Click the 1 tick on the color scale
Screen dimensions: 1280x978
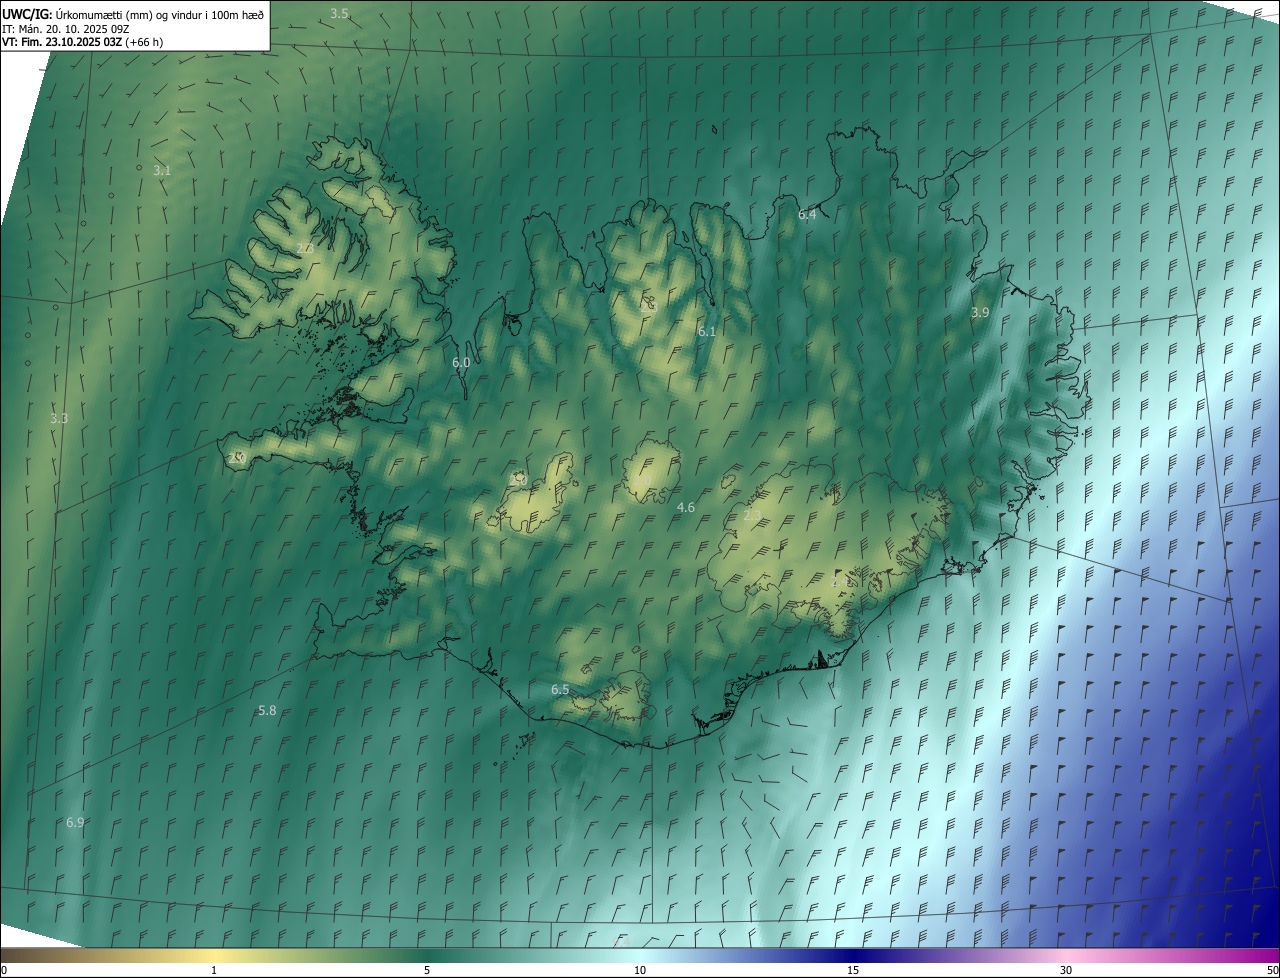[x=214, y=970]
